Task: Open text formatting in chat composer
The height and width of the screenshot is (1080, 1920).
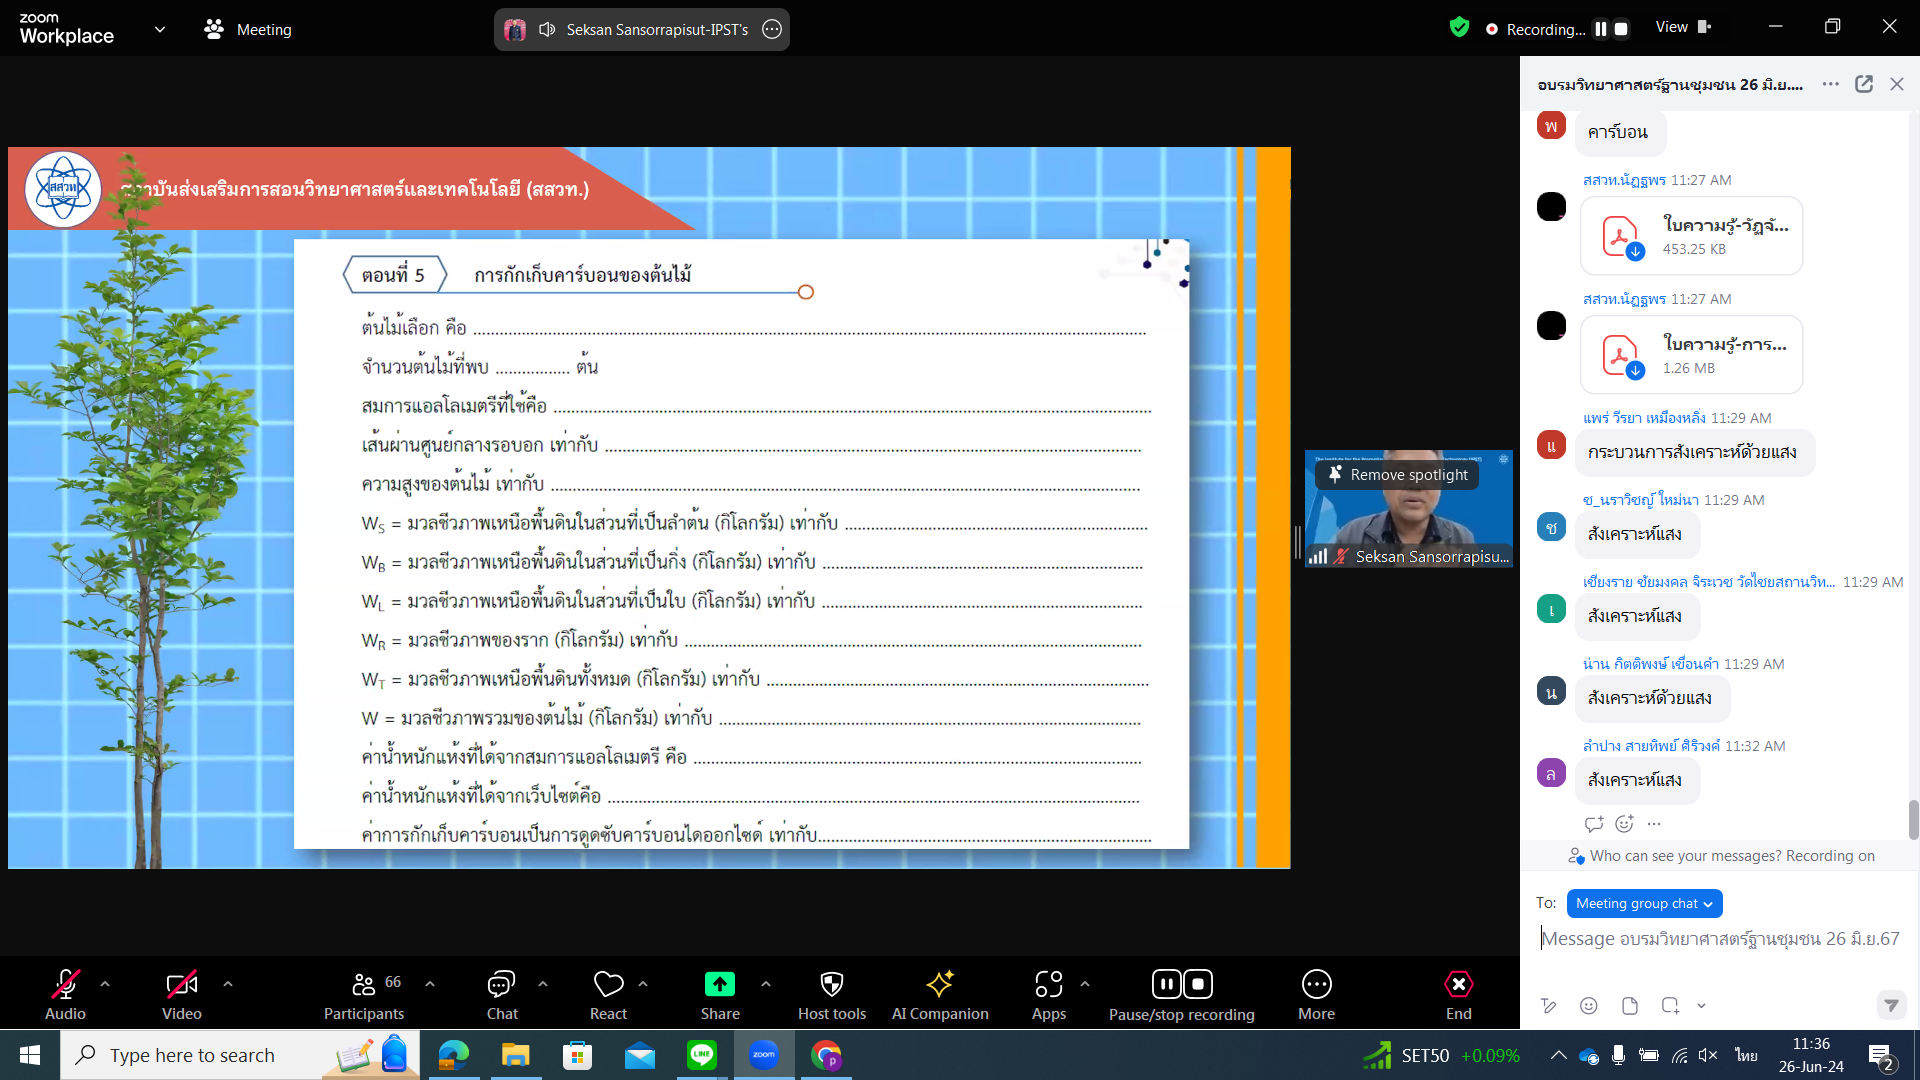Action: pos(1549,1006)
